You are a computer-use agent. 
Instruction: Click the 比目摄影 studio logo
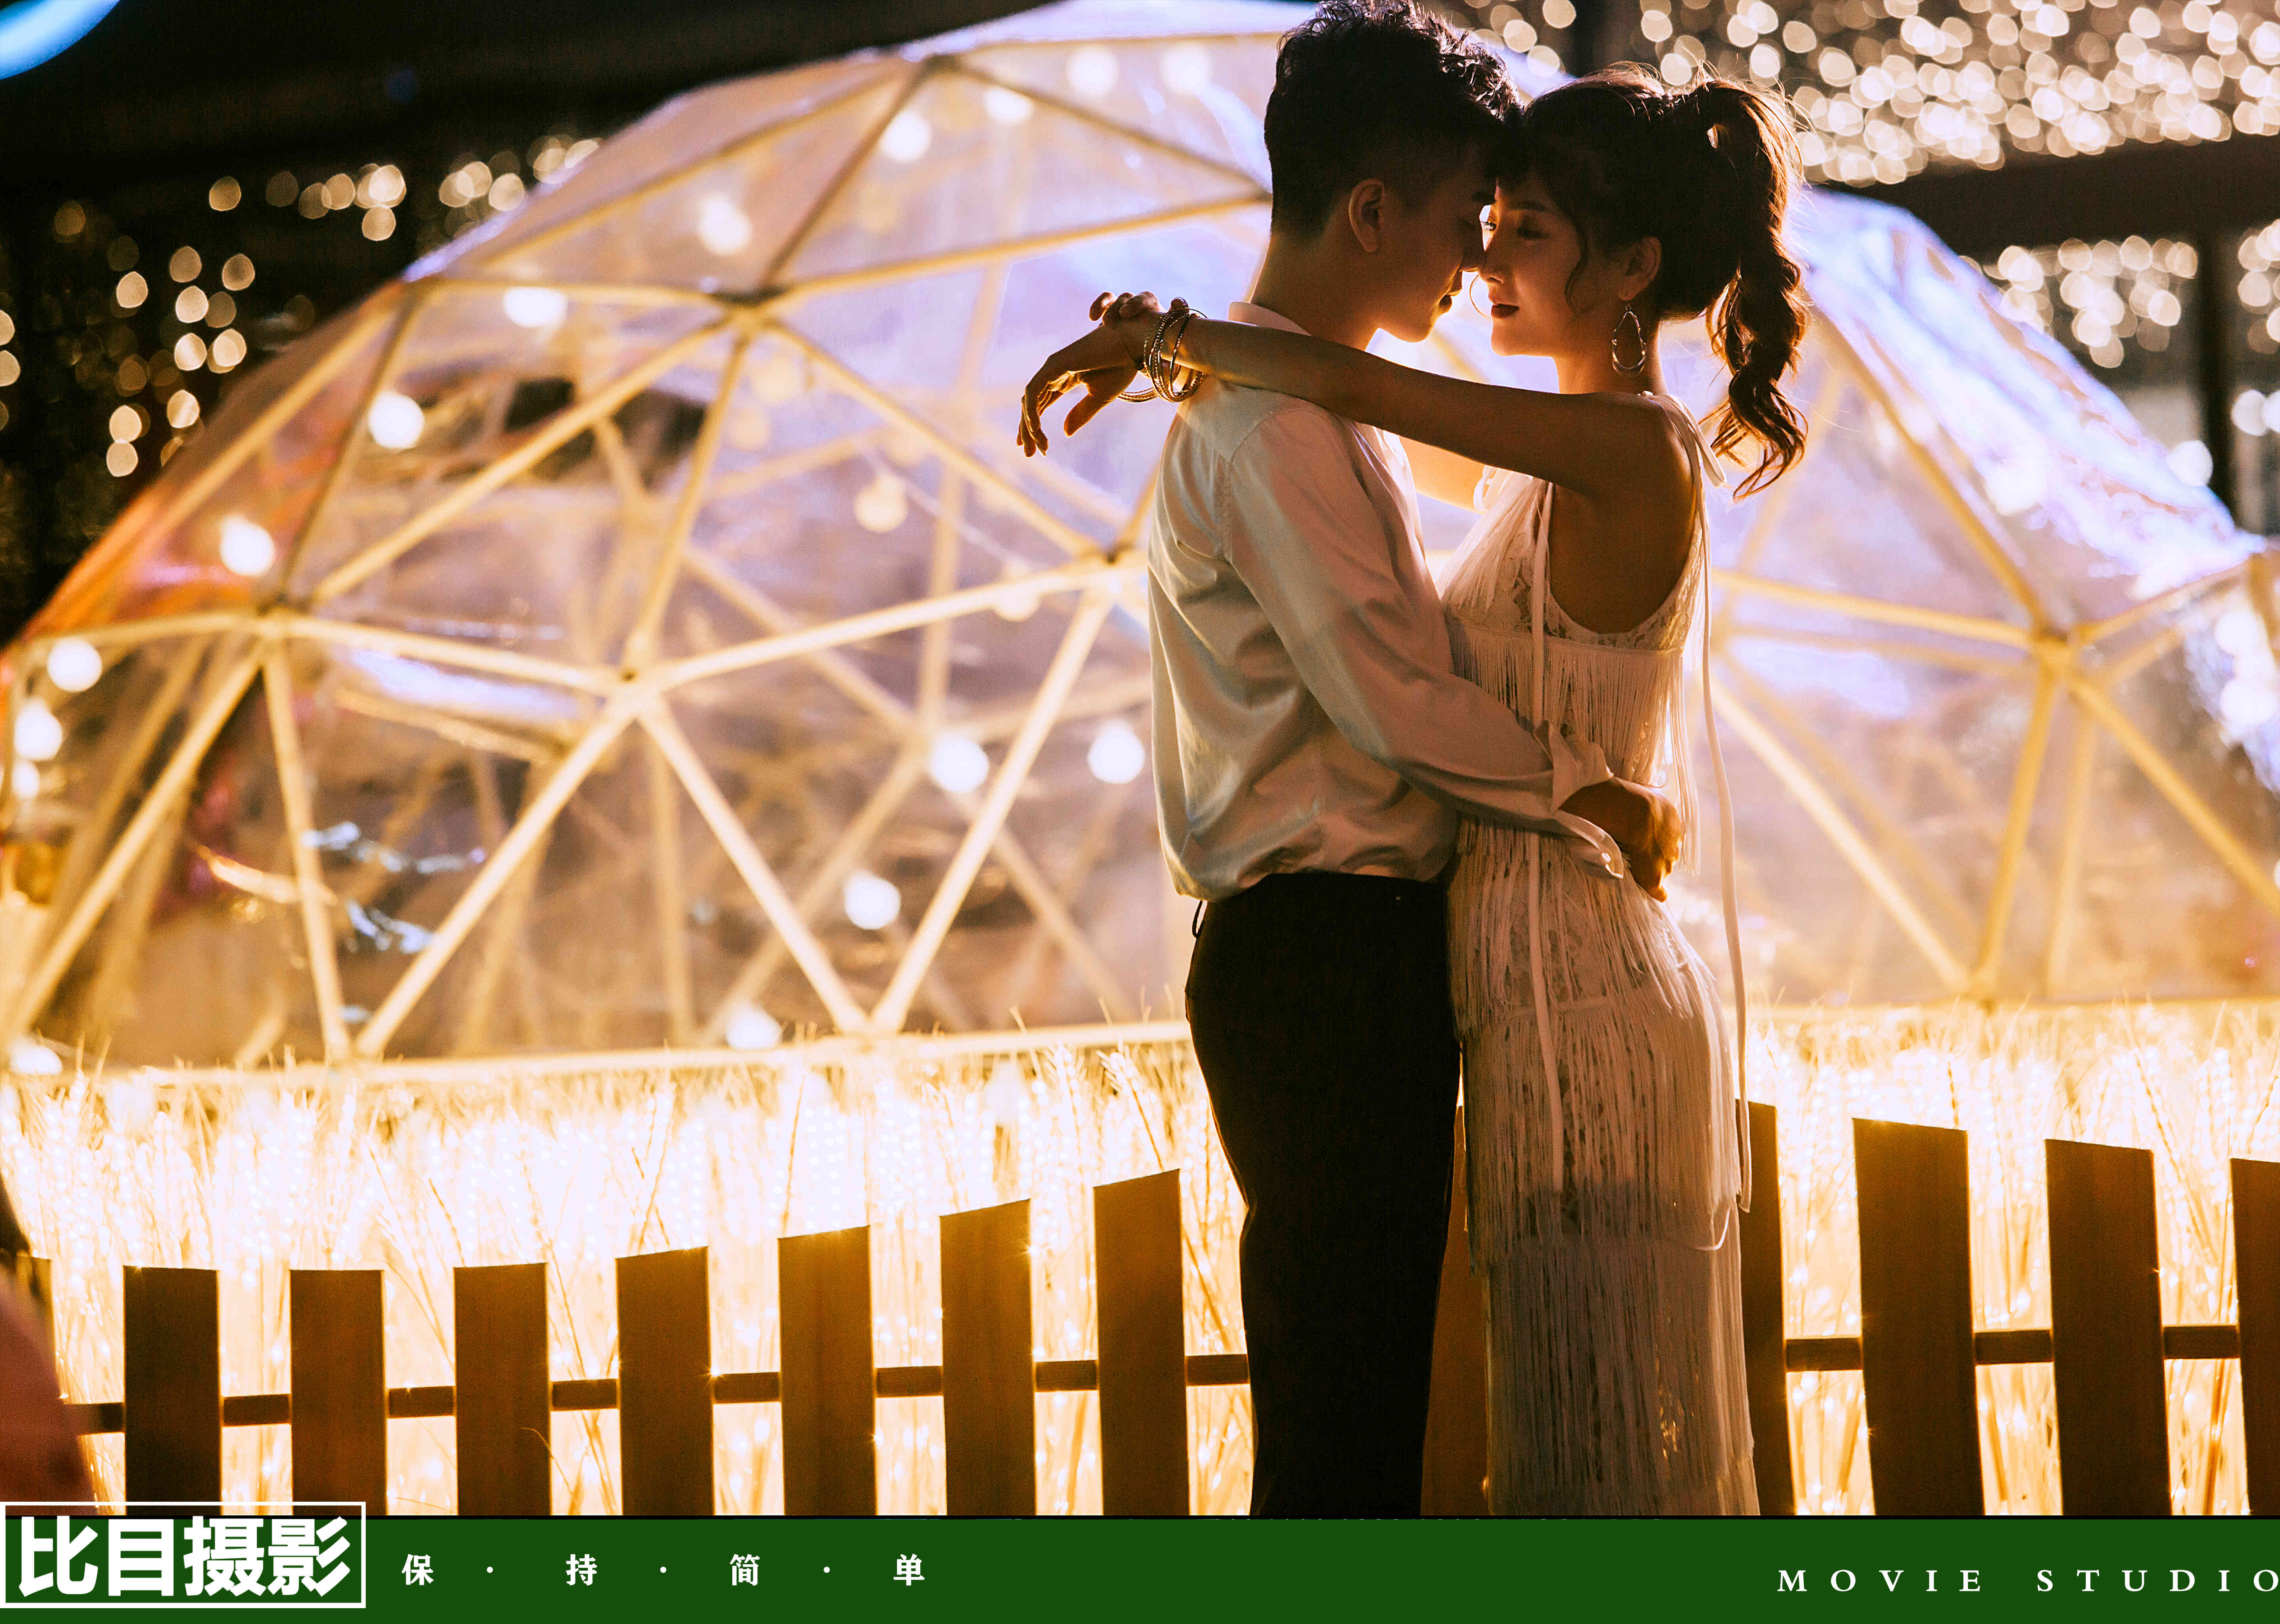pyautogui.click(x=183, y=1555)
